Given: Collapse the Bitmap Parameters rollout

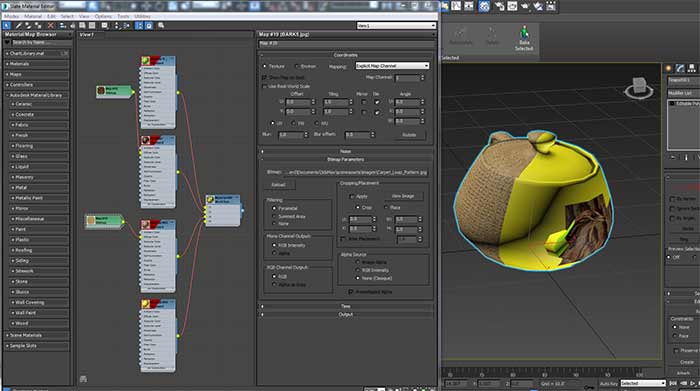Looking at the screenshot, I should [x=346, y=159].
